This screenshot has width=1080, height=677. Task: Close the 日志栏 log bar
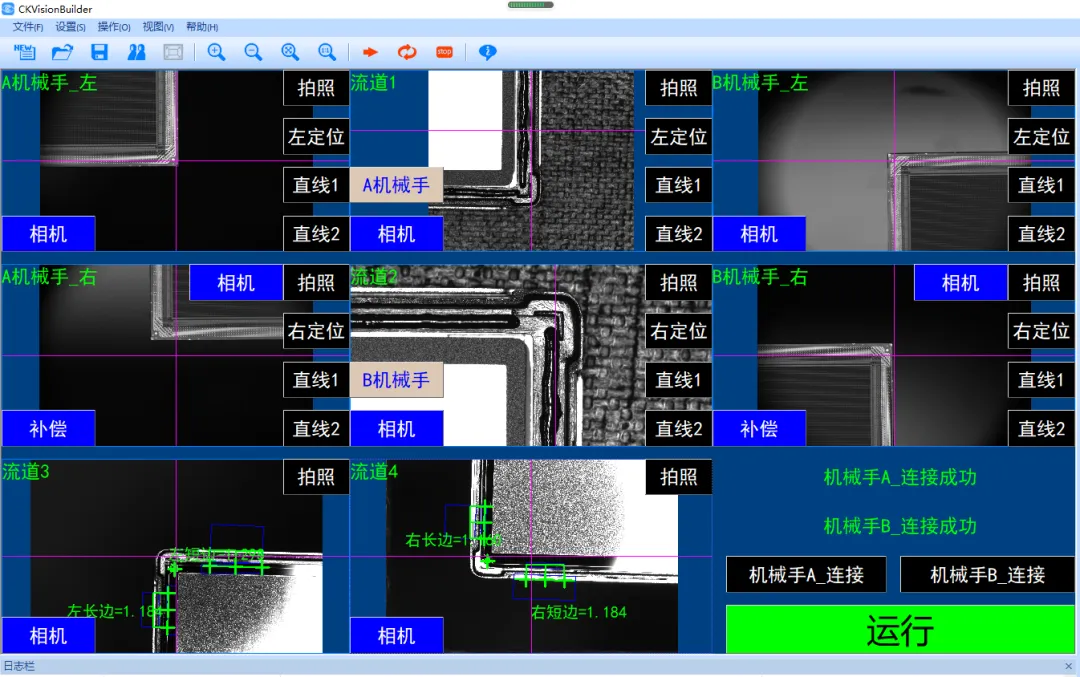(1068, 666)
